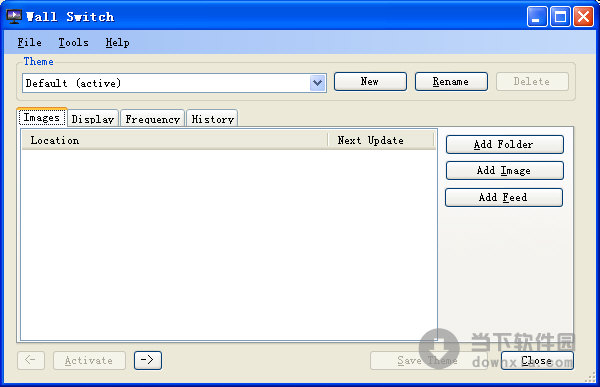Close window with the red X

[583, 17]
